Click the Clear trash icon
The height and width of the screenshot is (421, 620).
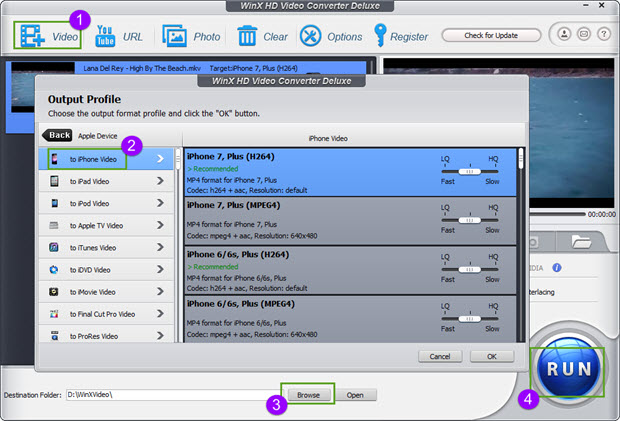tap(247, 36)
